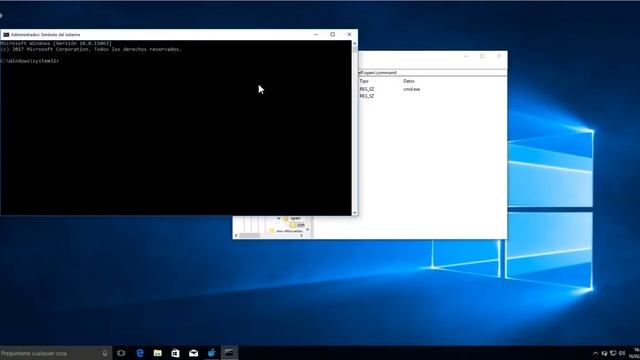
Task: Maximize the Command Prompt window
Action: pos(333,35)
